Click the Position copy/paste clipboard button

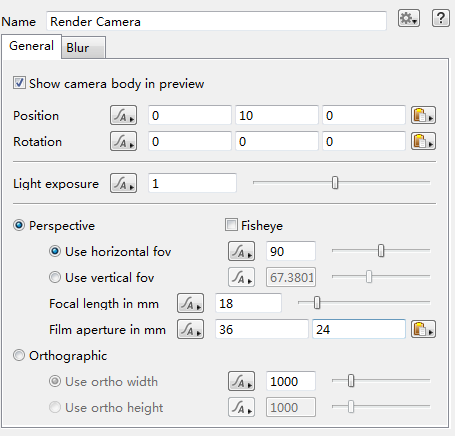[x=423, y=115]
